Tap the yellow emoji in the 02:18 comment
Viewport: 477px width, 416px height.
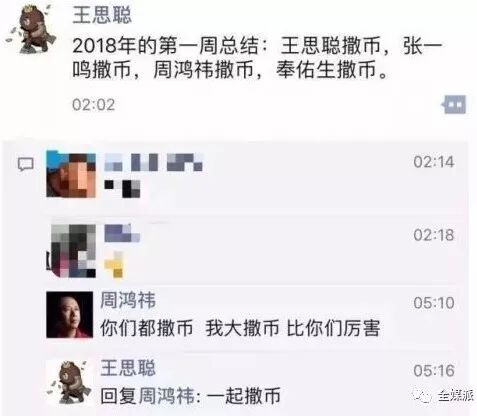tap(114, 265)
